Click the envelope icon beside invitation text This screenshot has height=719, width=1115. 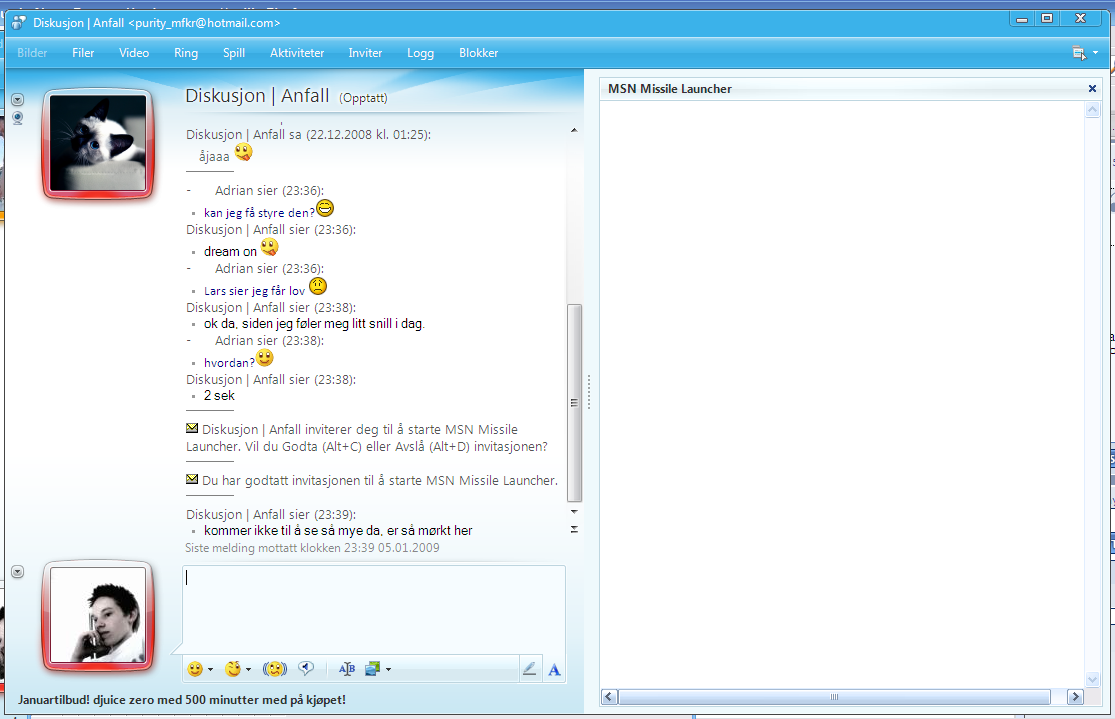192,428
